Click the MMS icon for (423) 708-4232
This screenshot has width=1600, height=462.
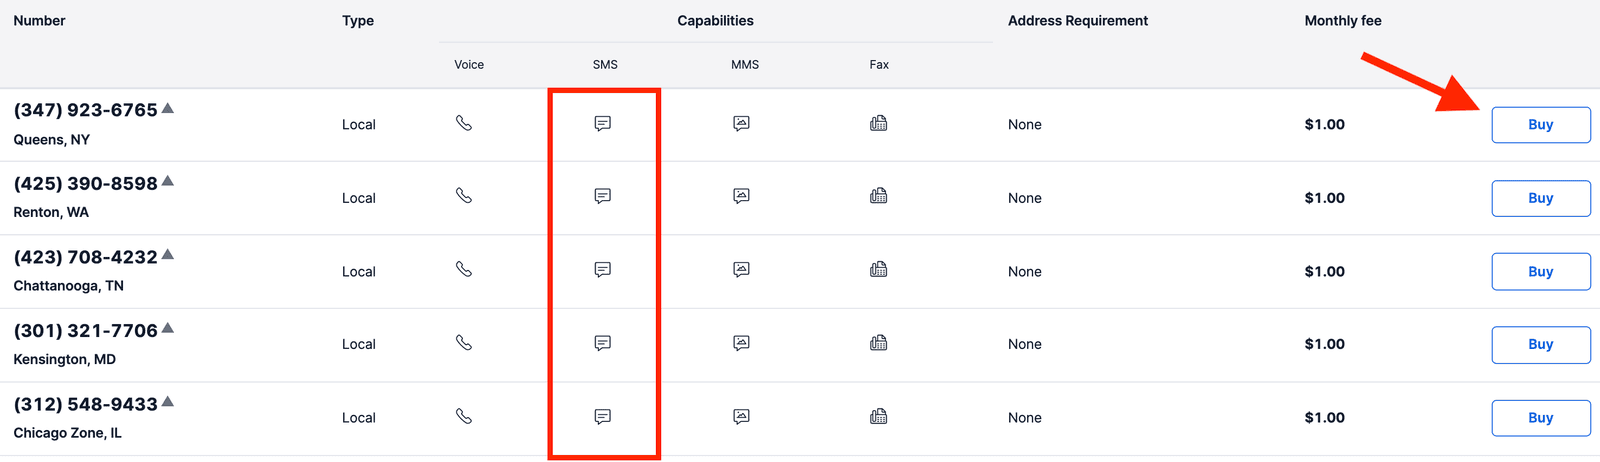(741, 270)
